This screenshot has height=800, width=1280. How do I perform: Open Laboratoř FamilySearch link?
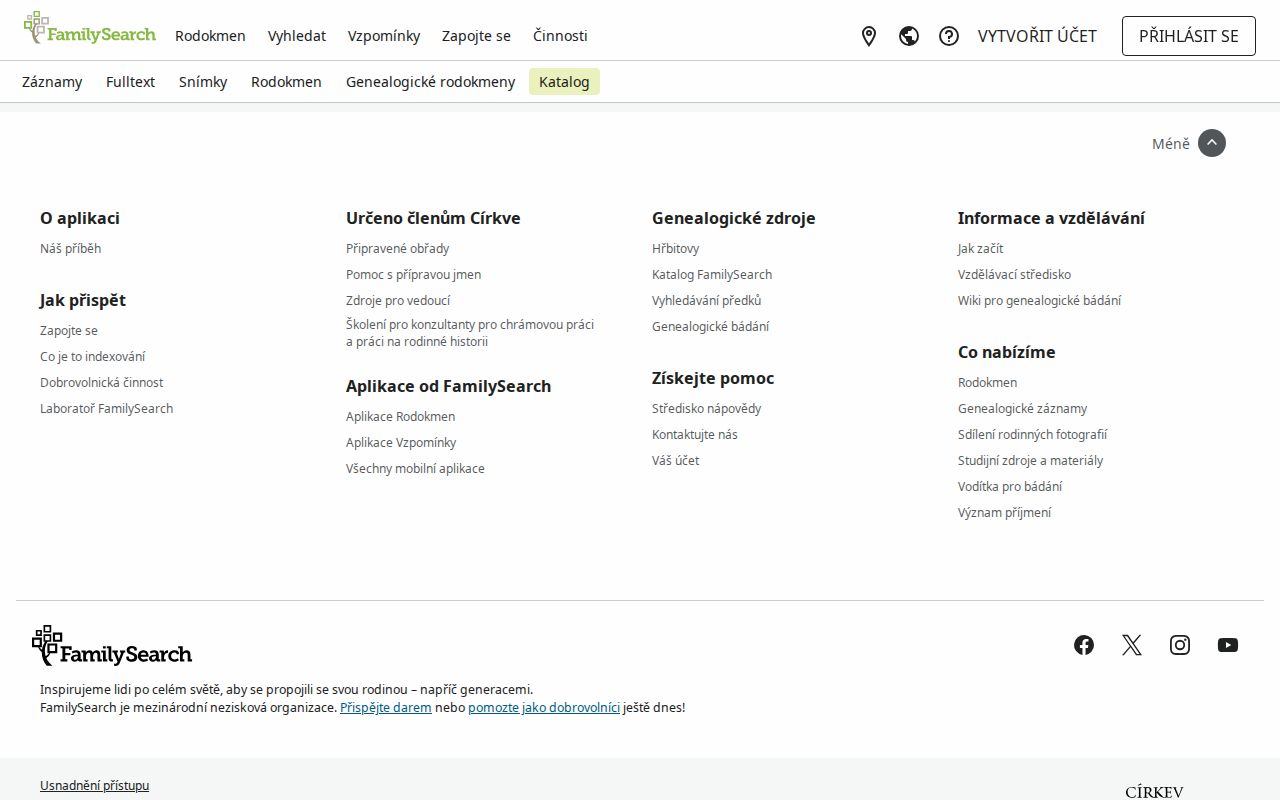pos(106,408)
